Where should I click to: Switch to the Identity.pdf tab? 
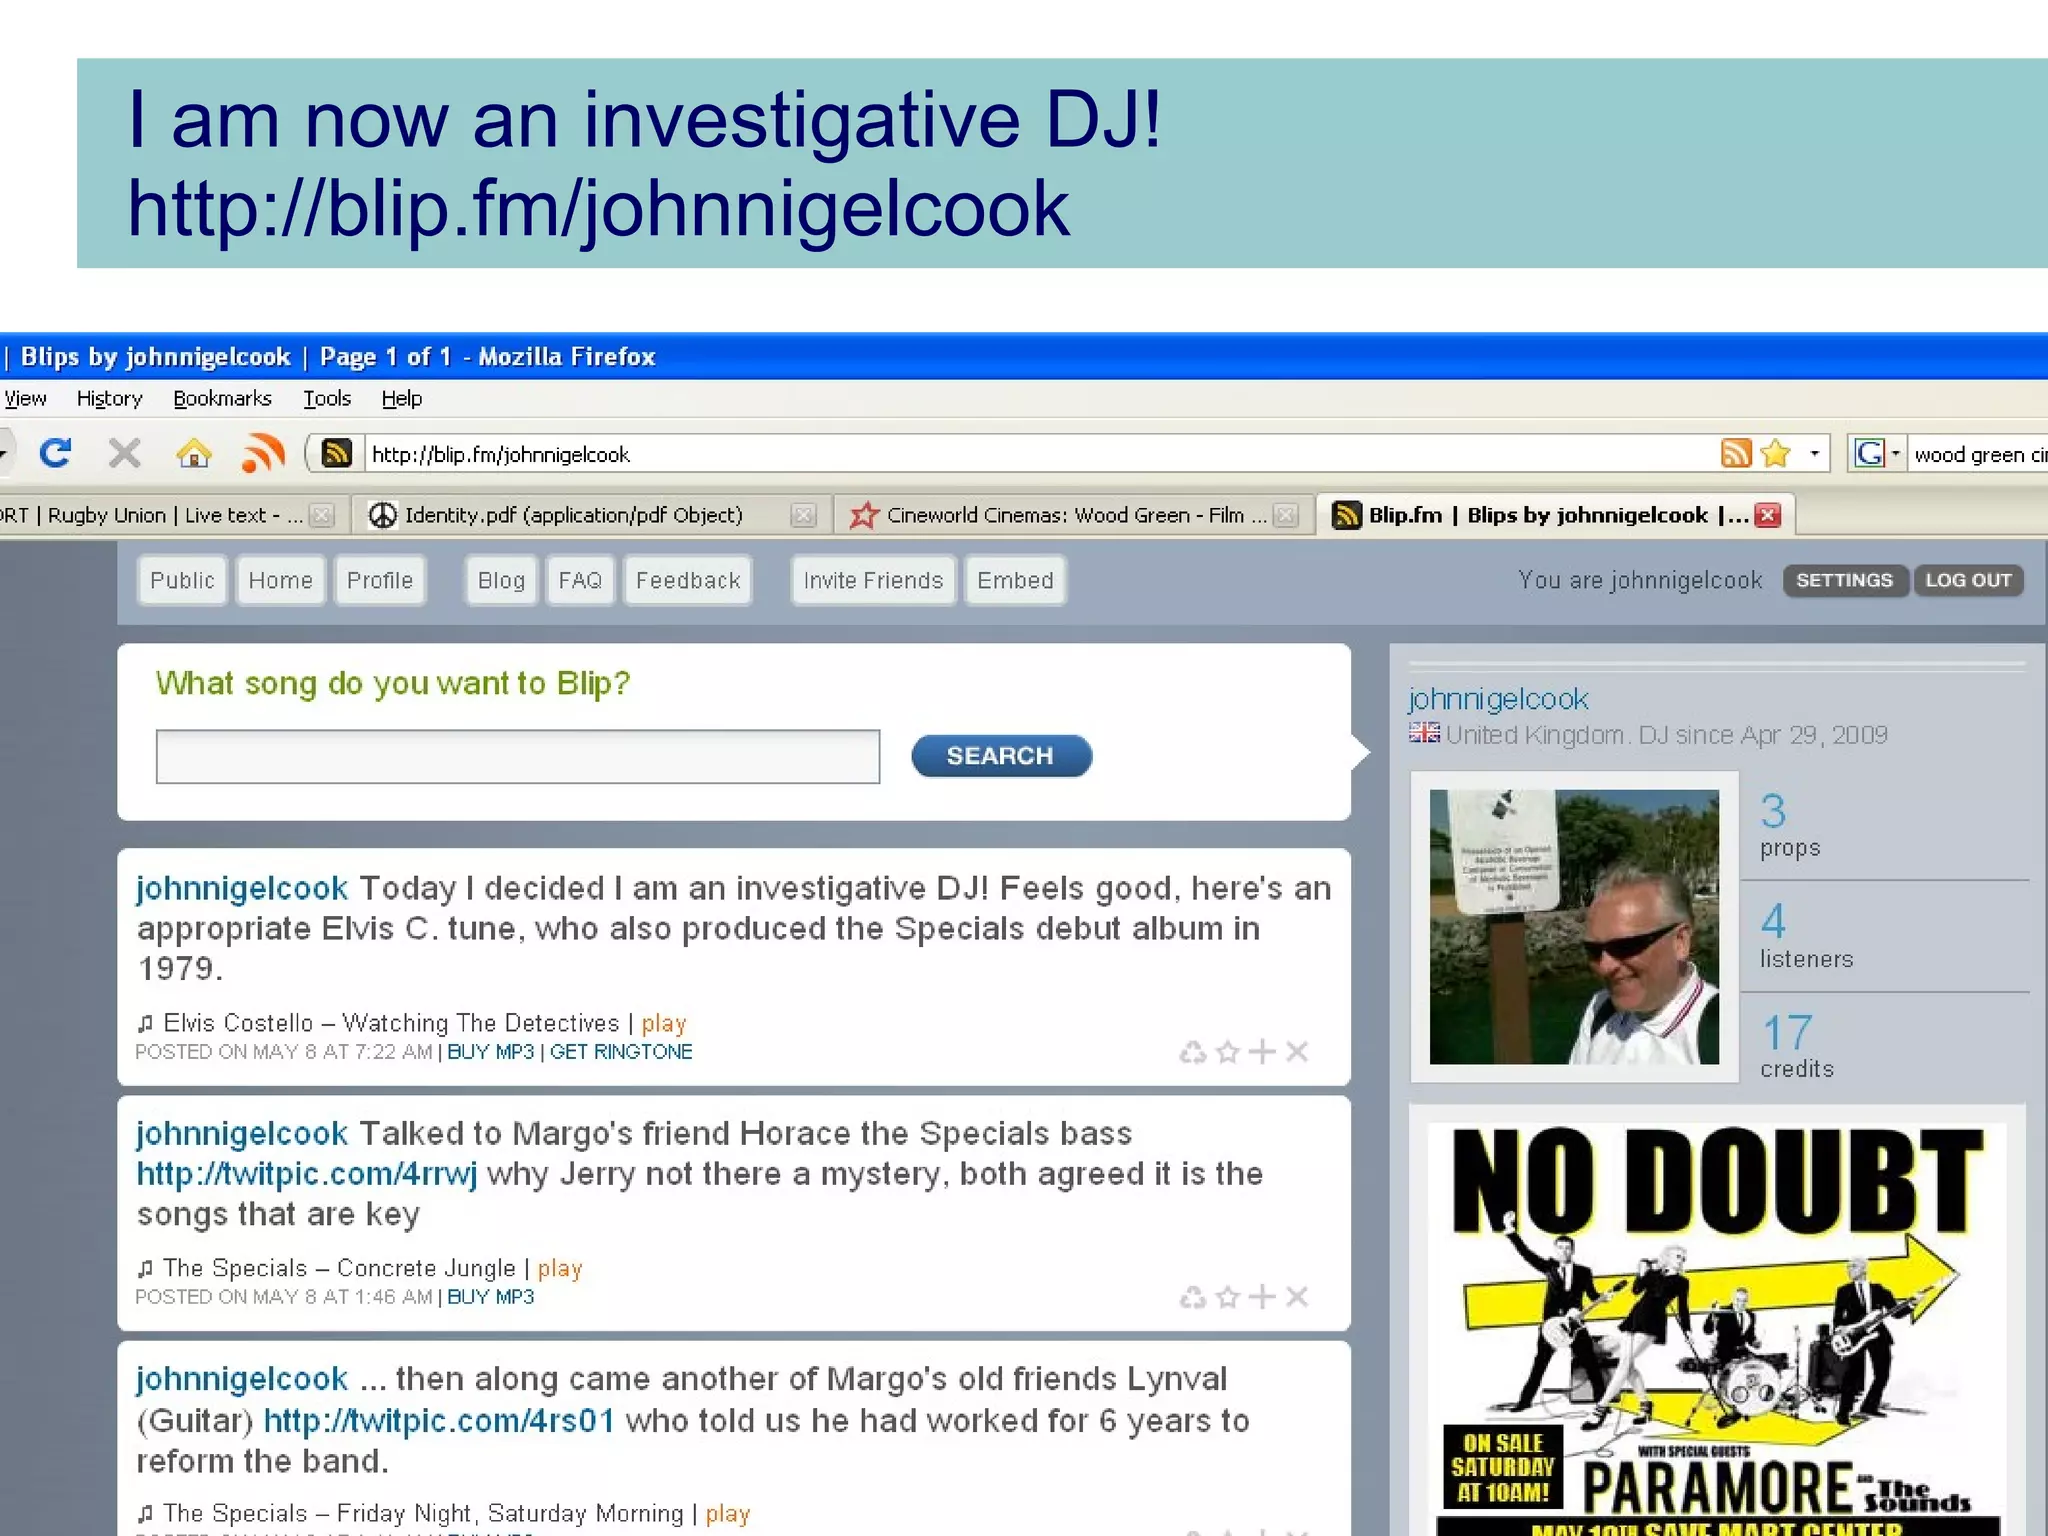(573, 515)
